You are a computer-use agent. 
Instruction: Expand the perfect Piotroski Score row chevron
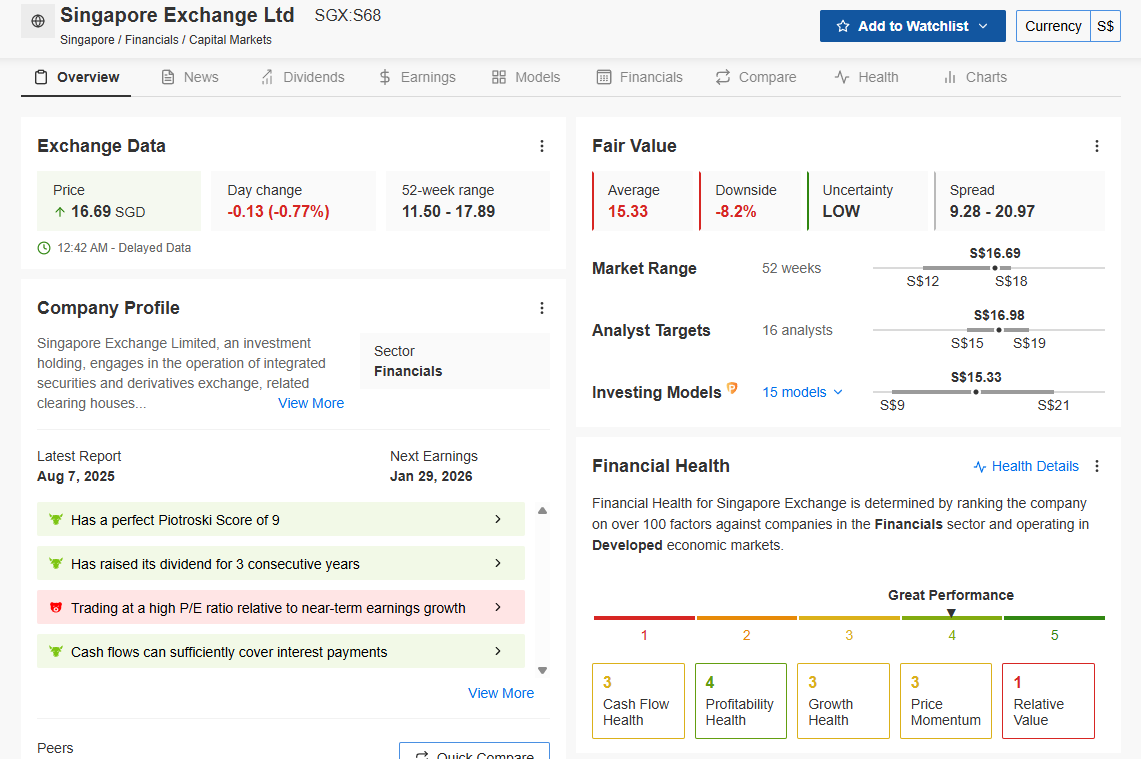[498, 519]
